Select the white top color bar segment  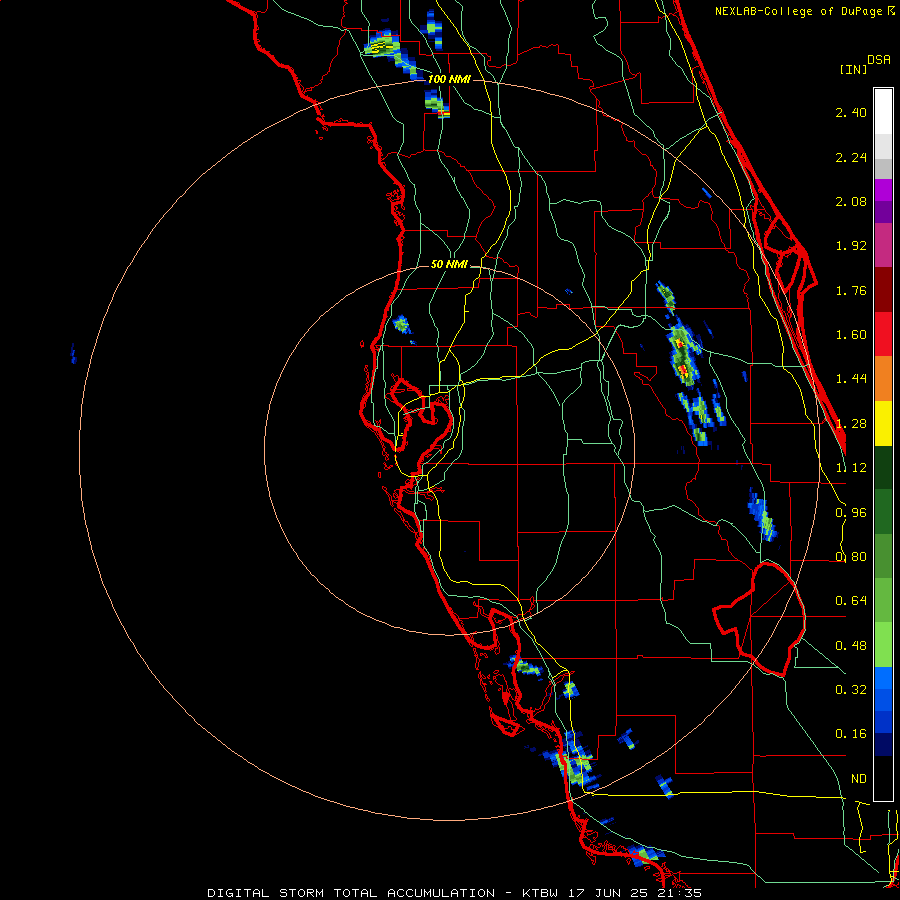[x=883, y=111]
